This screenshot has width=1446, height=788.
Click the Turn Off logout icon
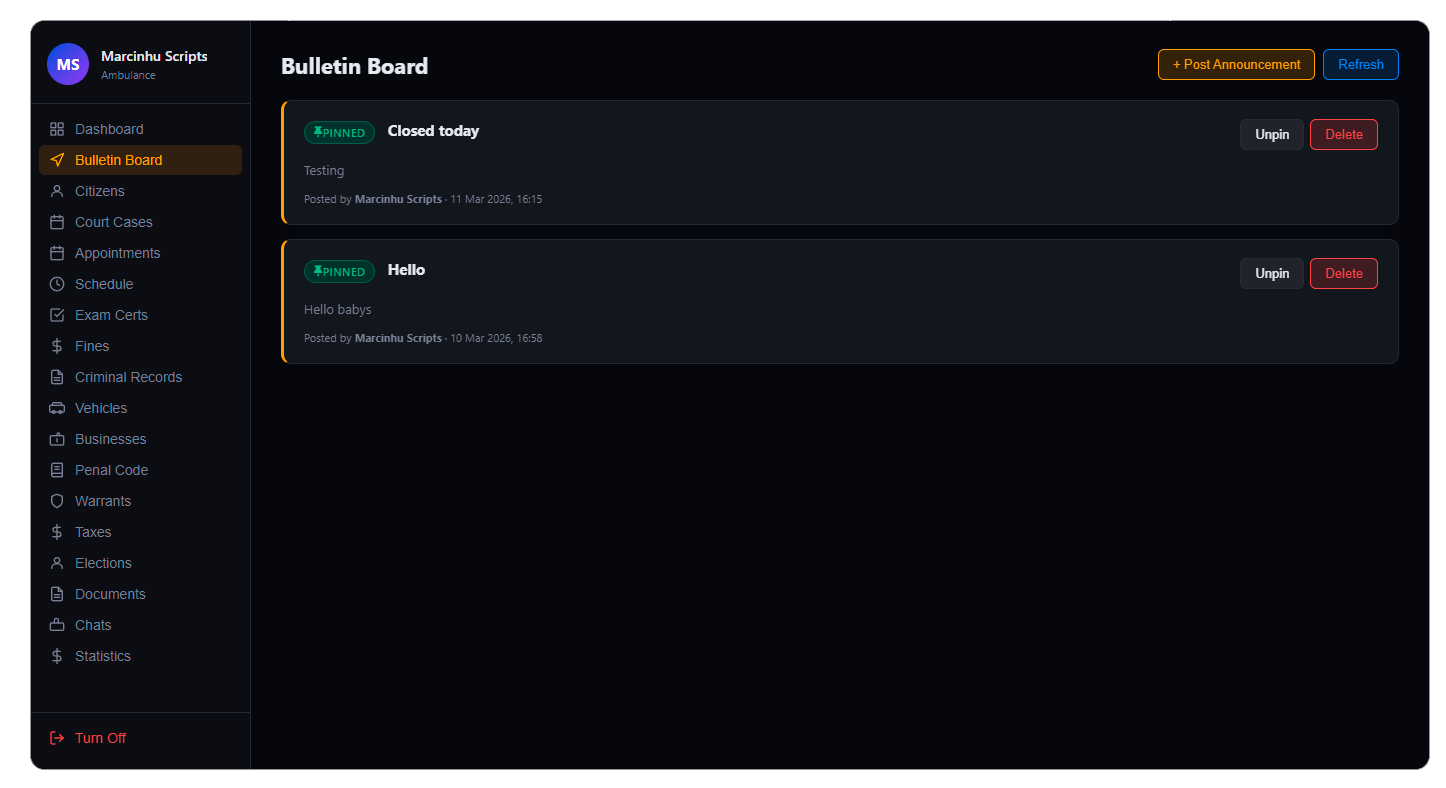coord(57,738)
